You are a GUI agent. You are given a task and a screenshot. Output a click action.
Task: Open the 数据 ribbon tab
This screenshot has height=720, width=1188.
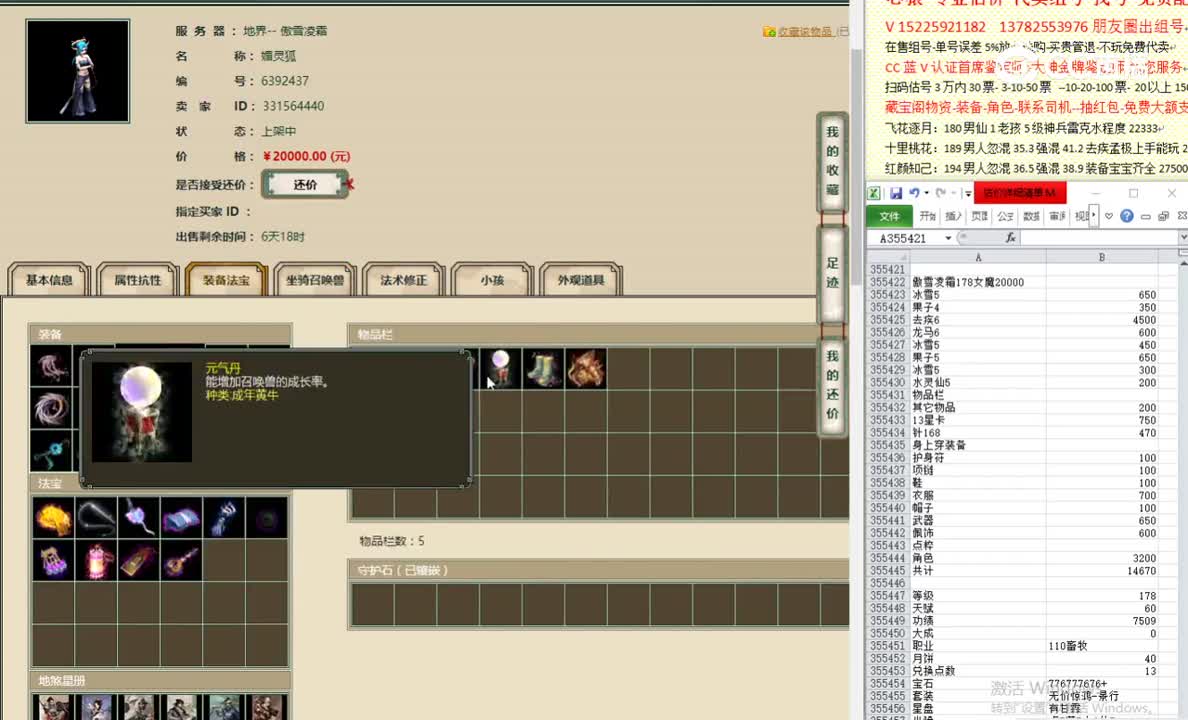pos(1031,216)
